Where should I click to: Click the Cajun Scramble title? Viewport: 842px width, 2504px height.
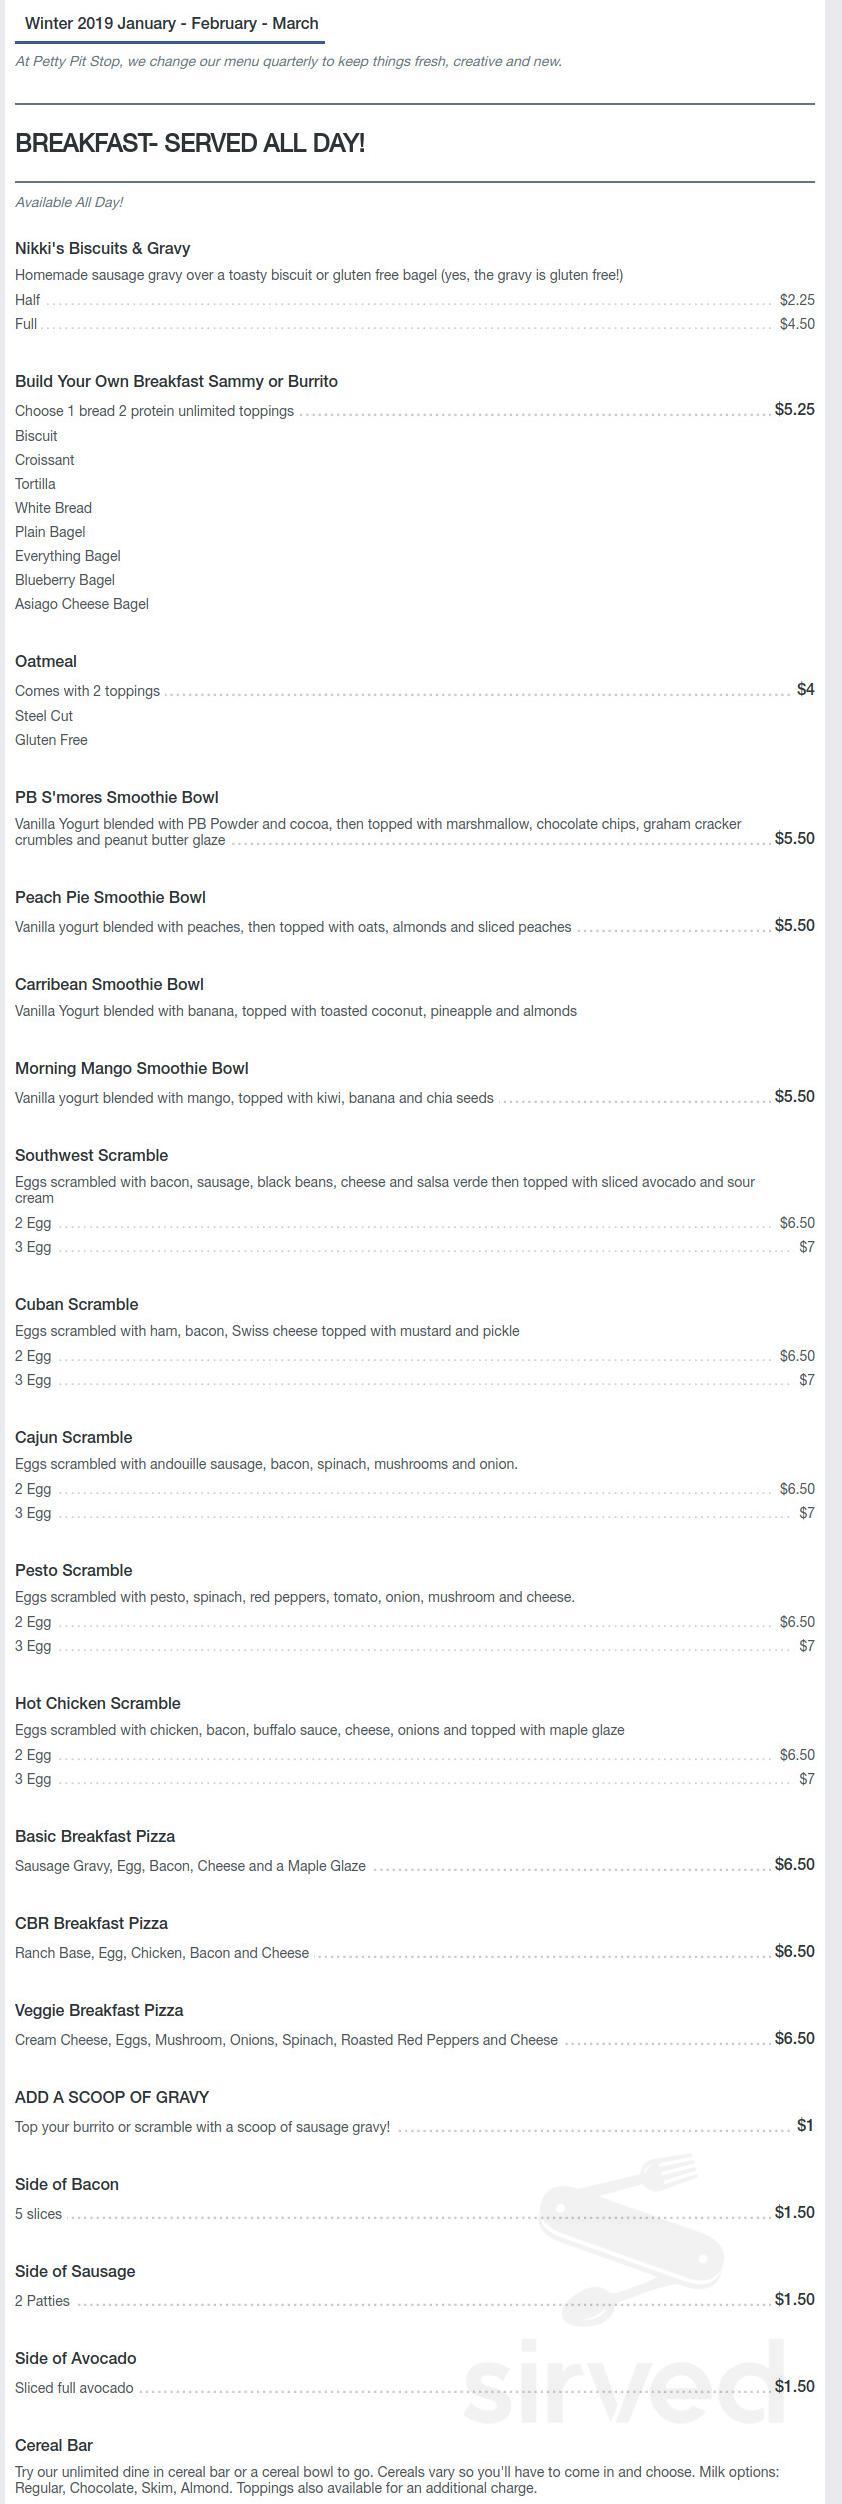coord(73,1437)
